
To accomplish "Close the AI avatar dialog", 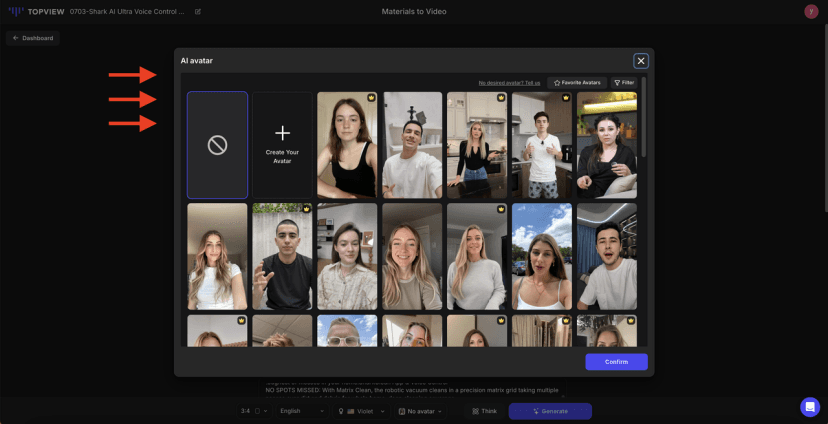I will [x=641, y=61].
